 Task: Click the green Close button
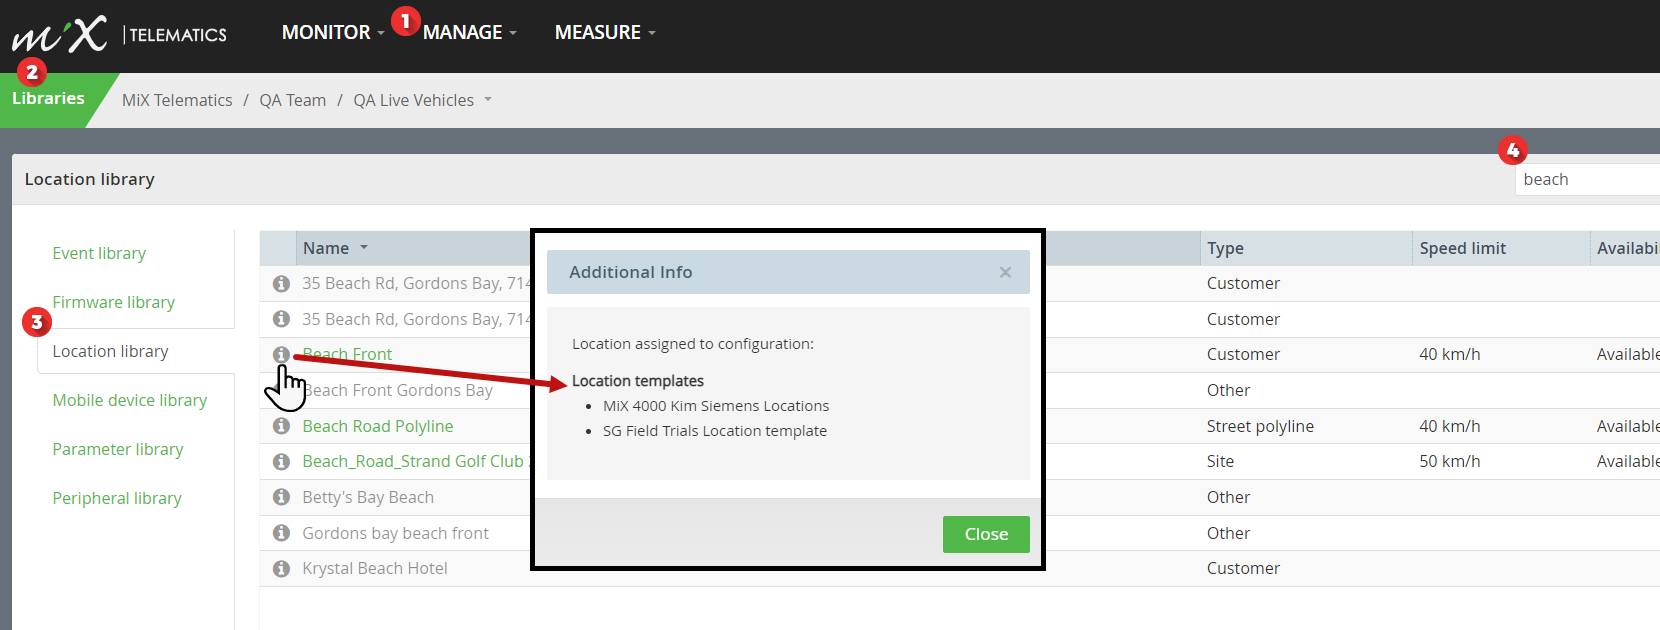click(x=986, y=535)
